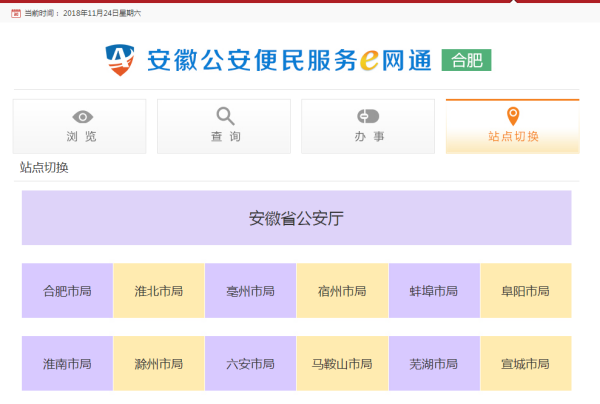Choose the 六安市局 tile

(x=251, y=363)
